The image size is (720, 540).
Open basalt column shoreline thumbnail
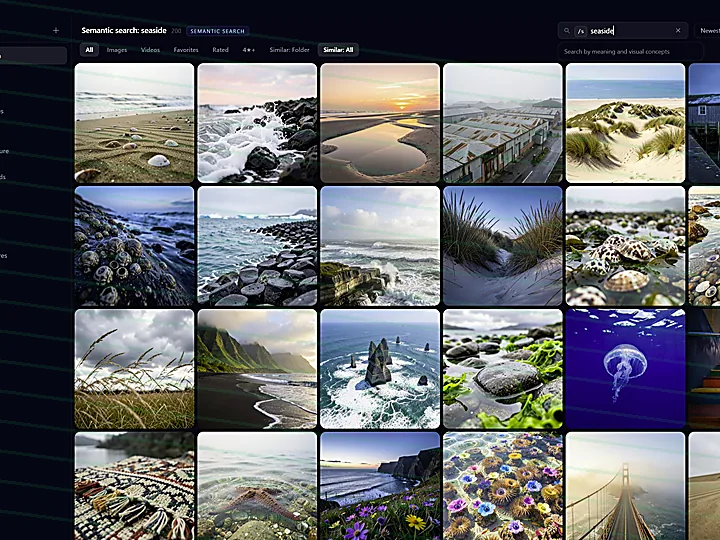(x=257, y=246)
